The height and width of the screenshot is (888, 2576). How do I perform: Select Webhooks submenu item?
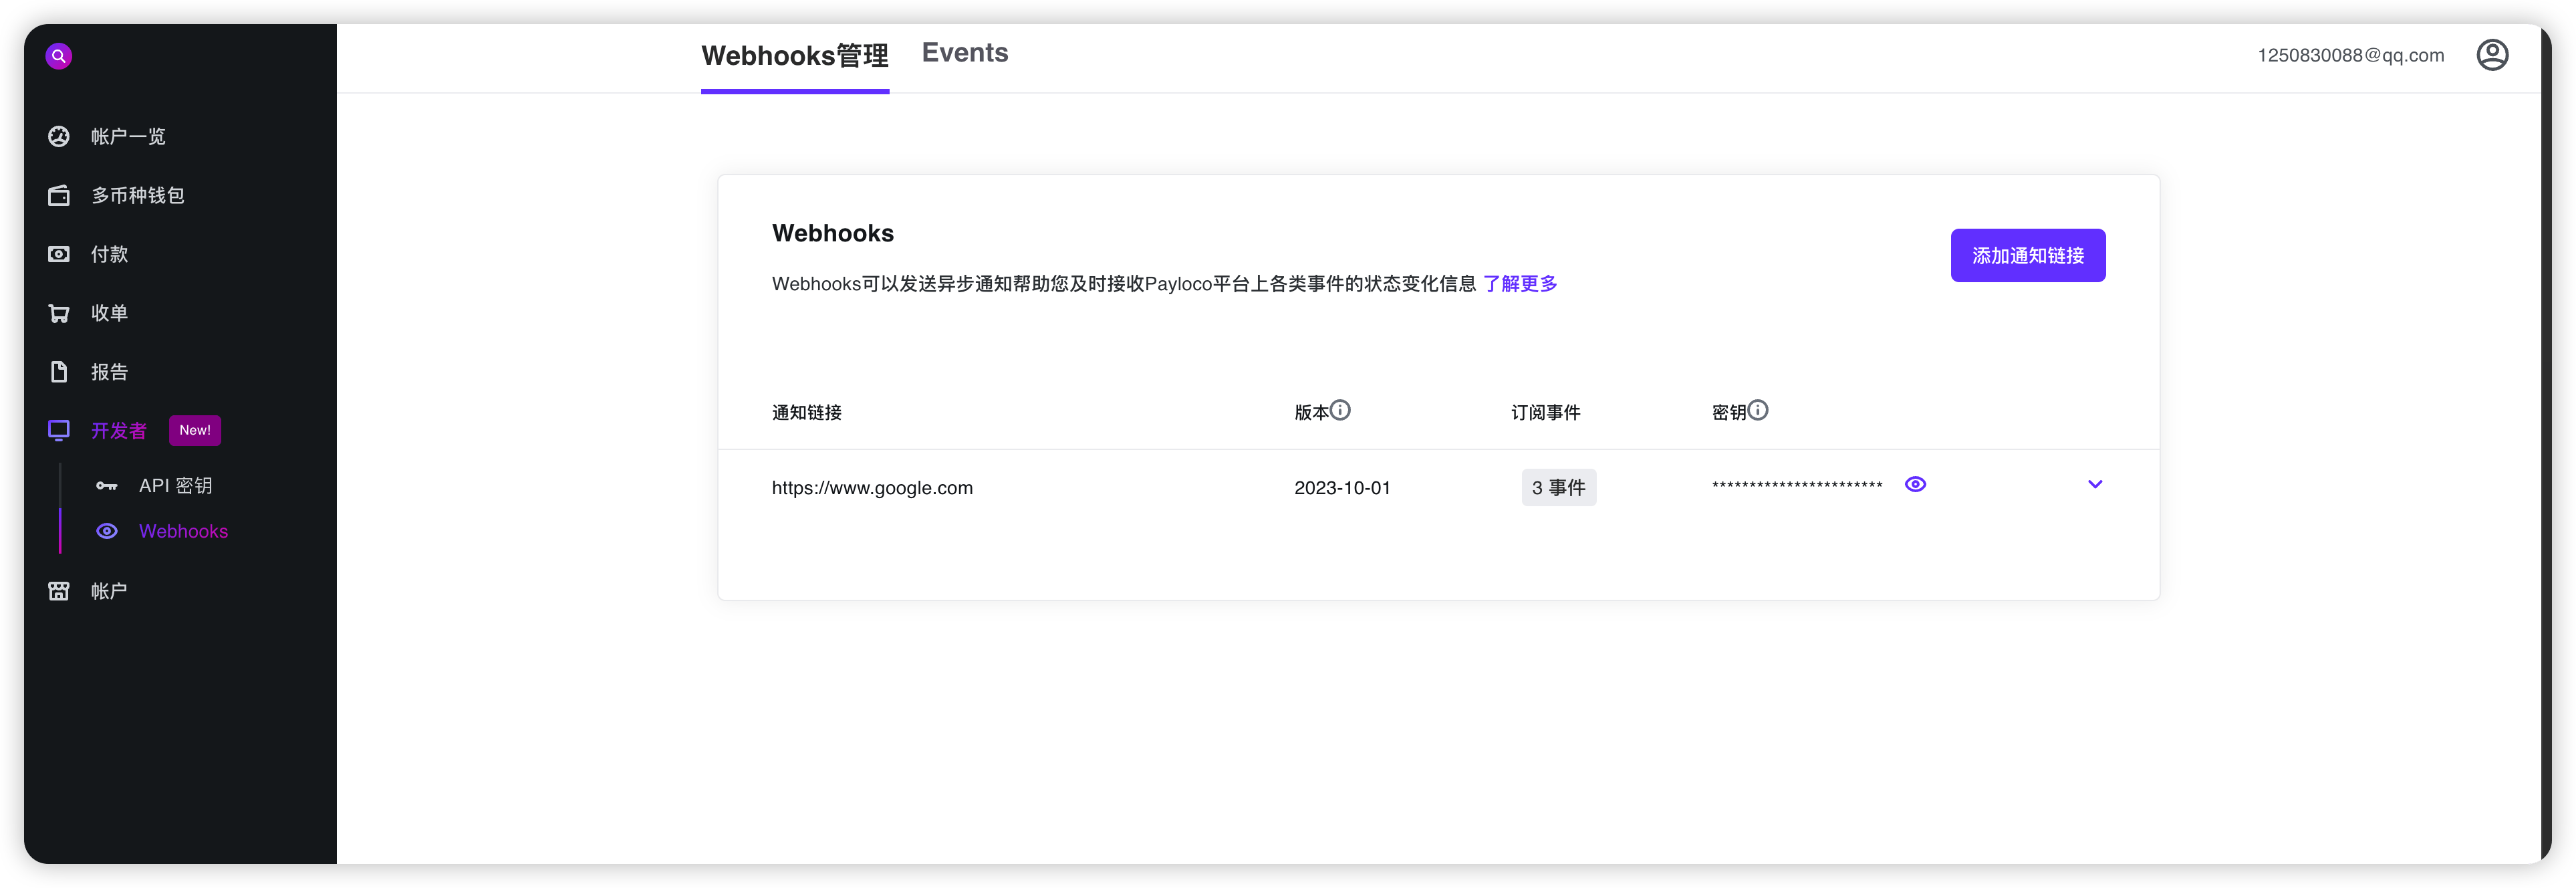click(x=183, y=531)
